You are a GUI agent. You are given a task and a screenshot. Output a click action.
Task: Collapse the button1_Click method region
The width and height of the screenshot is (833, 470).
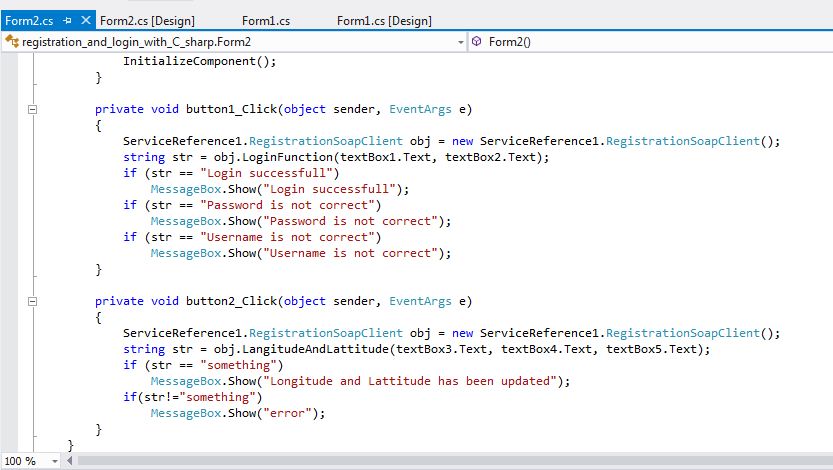click(x=32, y=109)
